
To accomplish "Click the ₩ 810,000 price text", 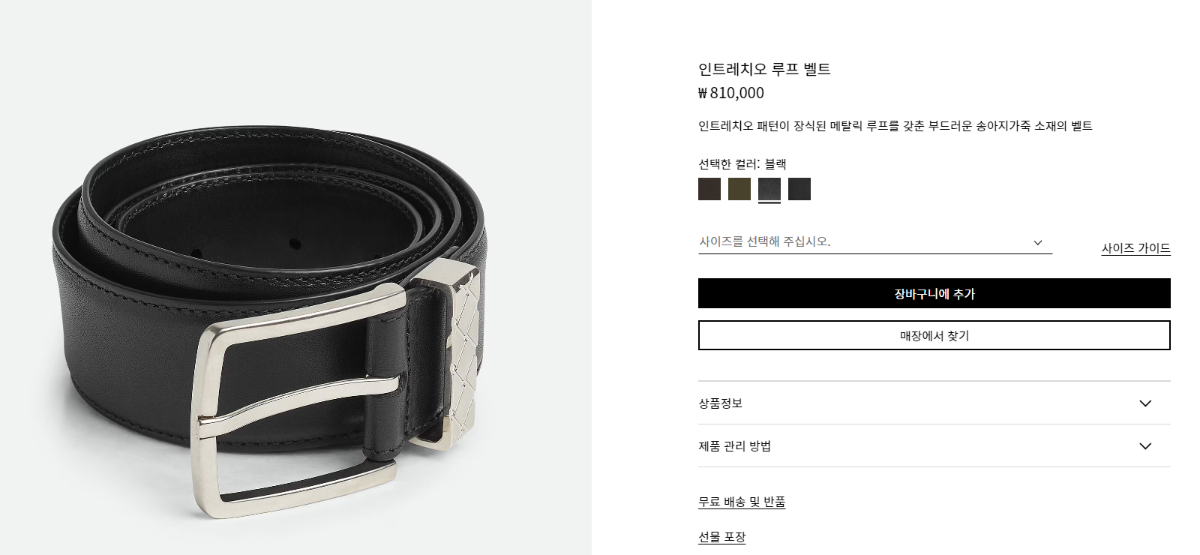I will pos(731,93).
